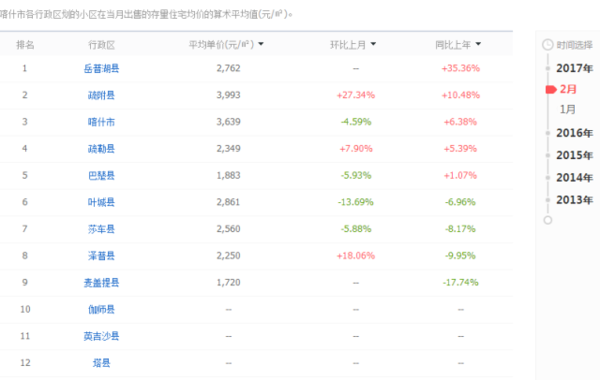Viewport: 600px width, 380px height.
Task: Select 1月 in the timeline
Action: [x=567, y=109]
